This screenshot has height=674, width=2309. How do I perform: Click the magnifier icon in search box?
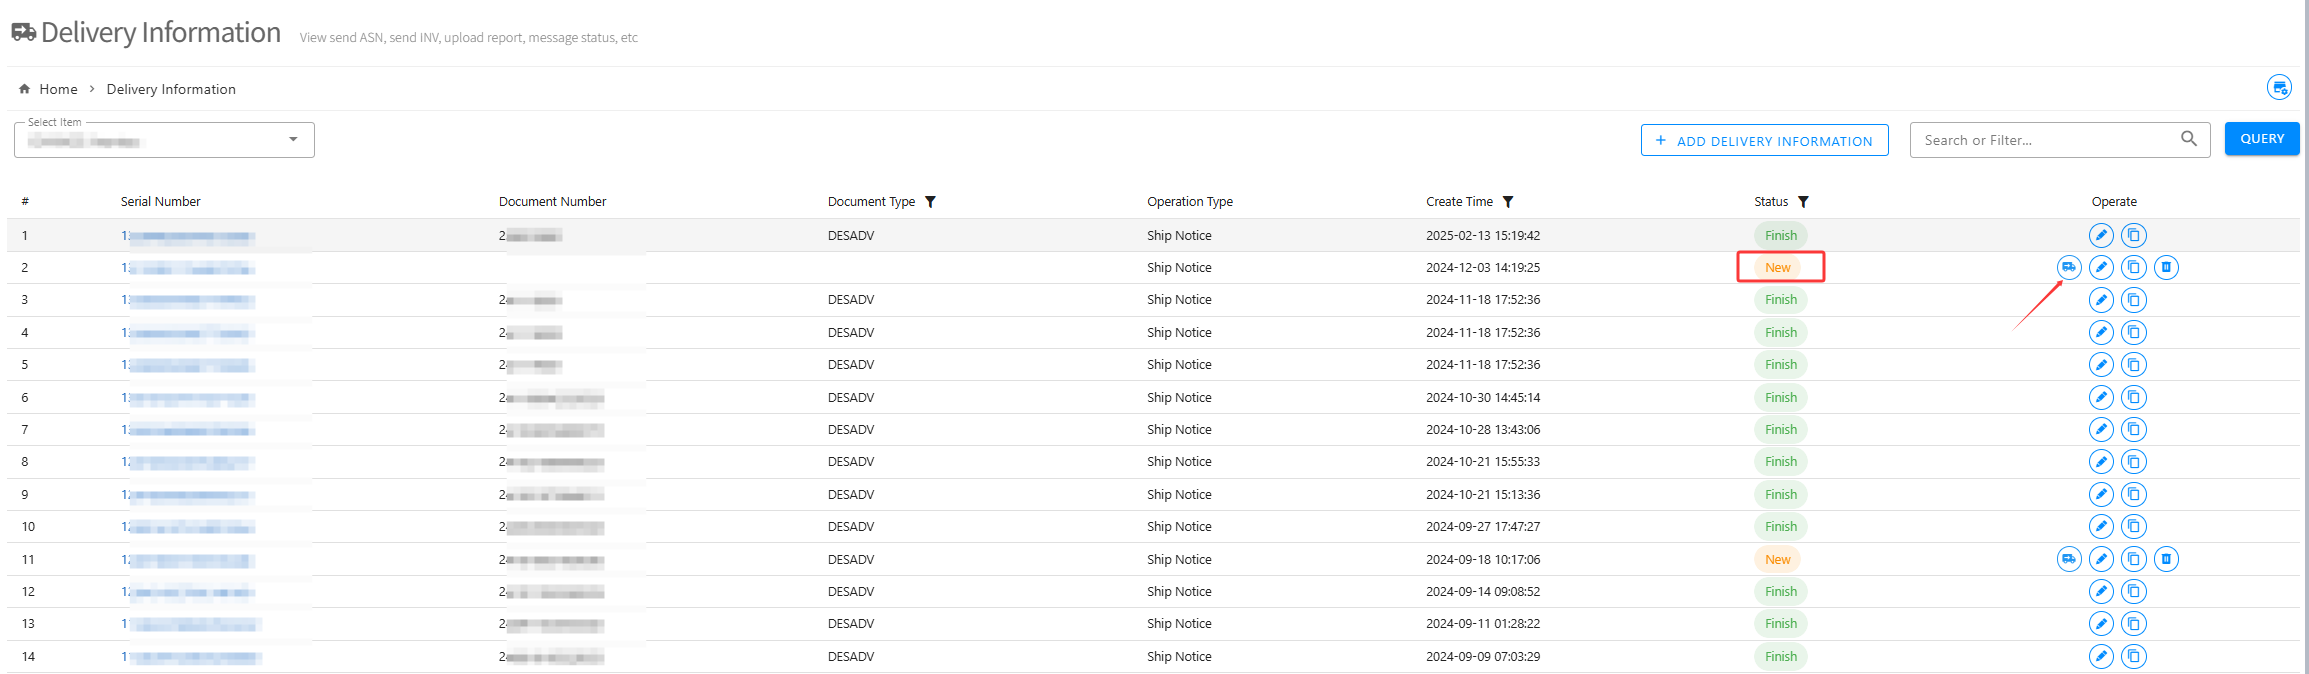coord(2189,139)
